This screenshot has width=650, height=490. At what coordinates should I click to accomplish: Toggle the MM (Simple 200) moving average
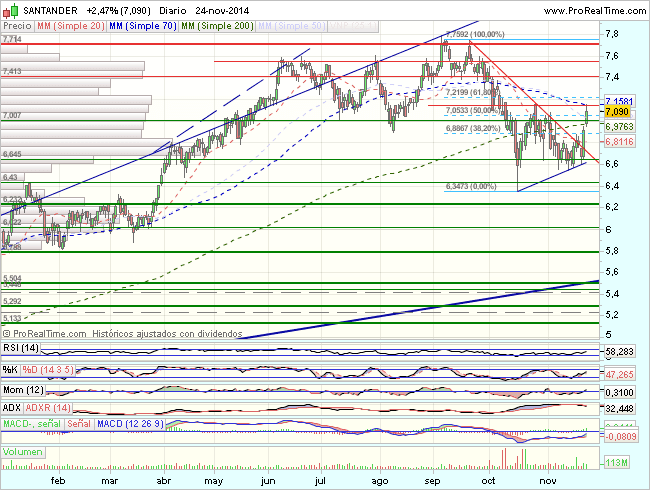click(x=217, y=26)
